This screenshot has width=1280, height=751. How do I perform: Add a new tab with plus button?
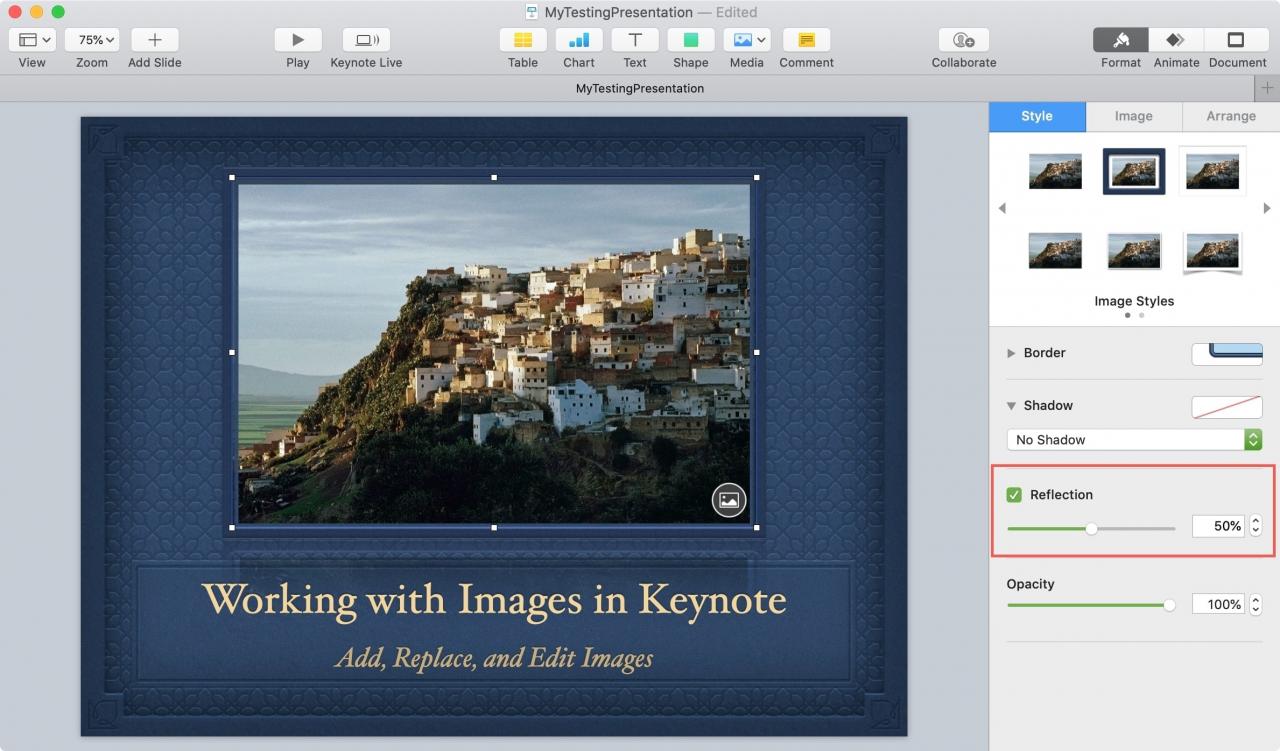(x=1267, y=88)
